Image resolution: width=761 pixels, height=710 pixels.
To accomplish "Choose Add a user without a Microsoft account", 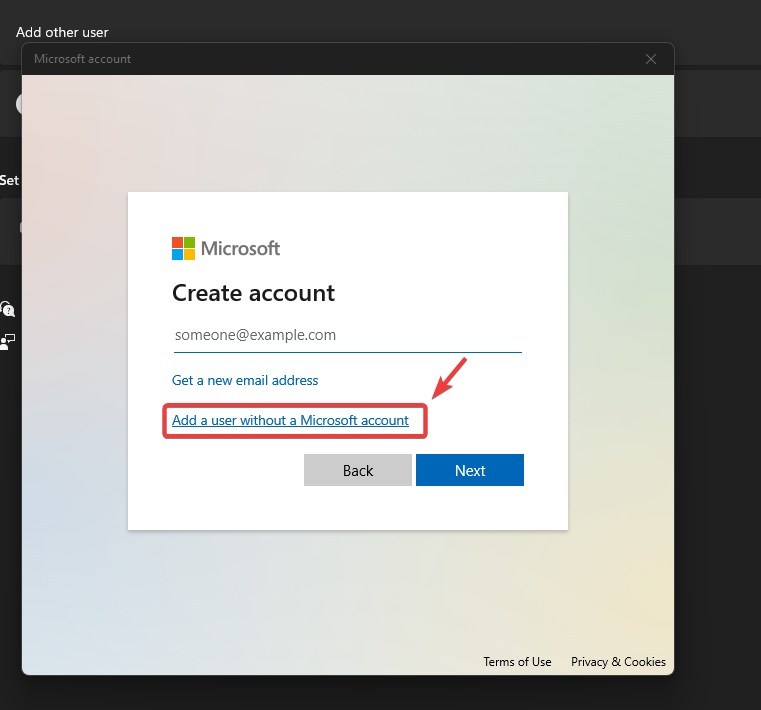I will click(290, 420).
